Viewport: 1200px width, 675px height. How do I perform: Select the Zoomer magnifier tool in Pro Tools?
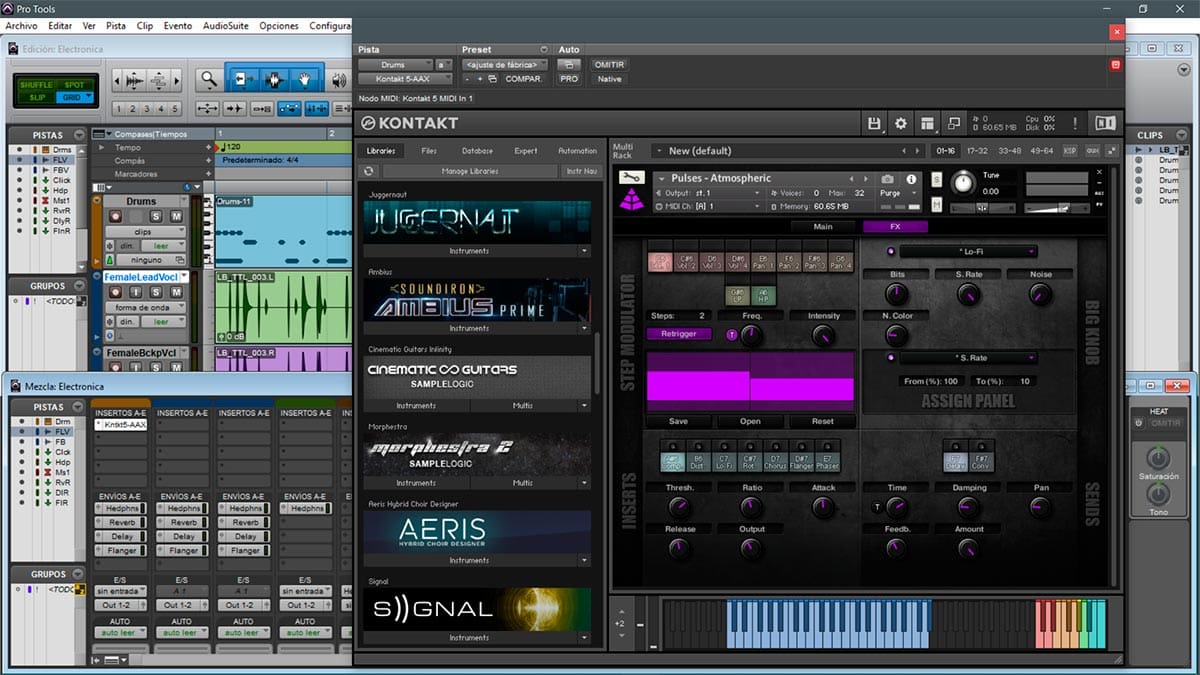click(208, 79)
